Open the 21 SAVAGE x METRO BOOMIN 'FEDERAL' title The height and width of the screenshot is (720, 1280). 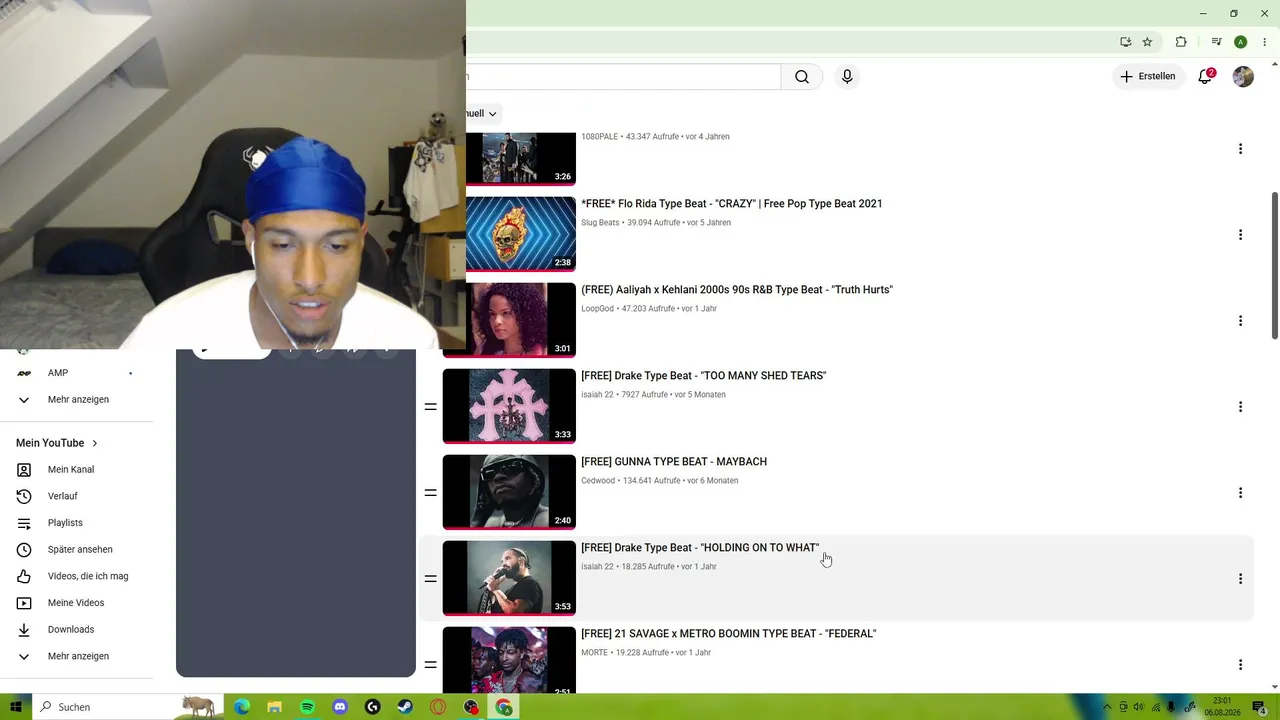[x=729, y=634]
